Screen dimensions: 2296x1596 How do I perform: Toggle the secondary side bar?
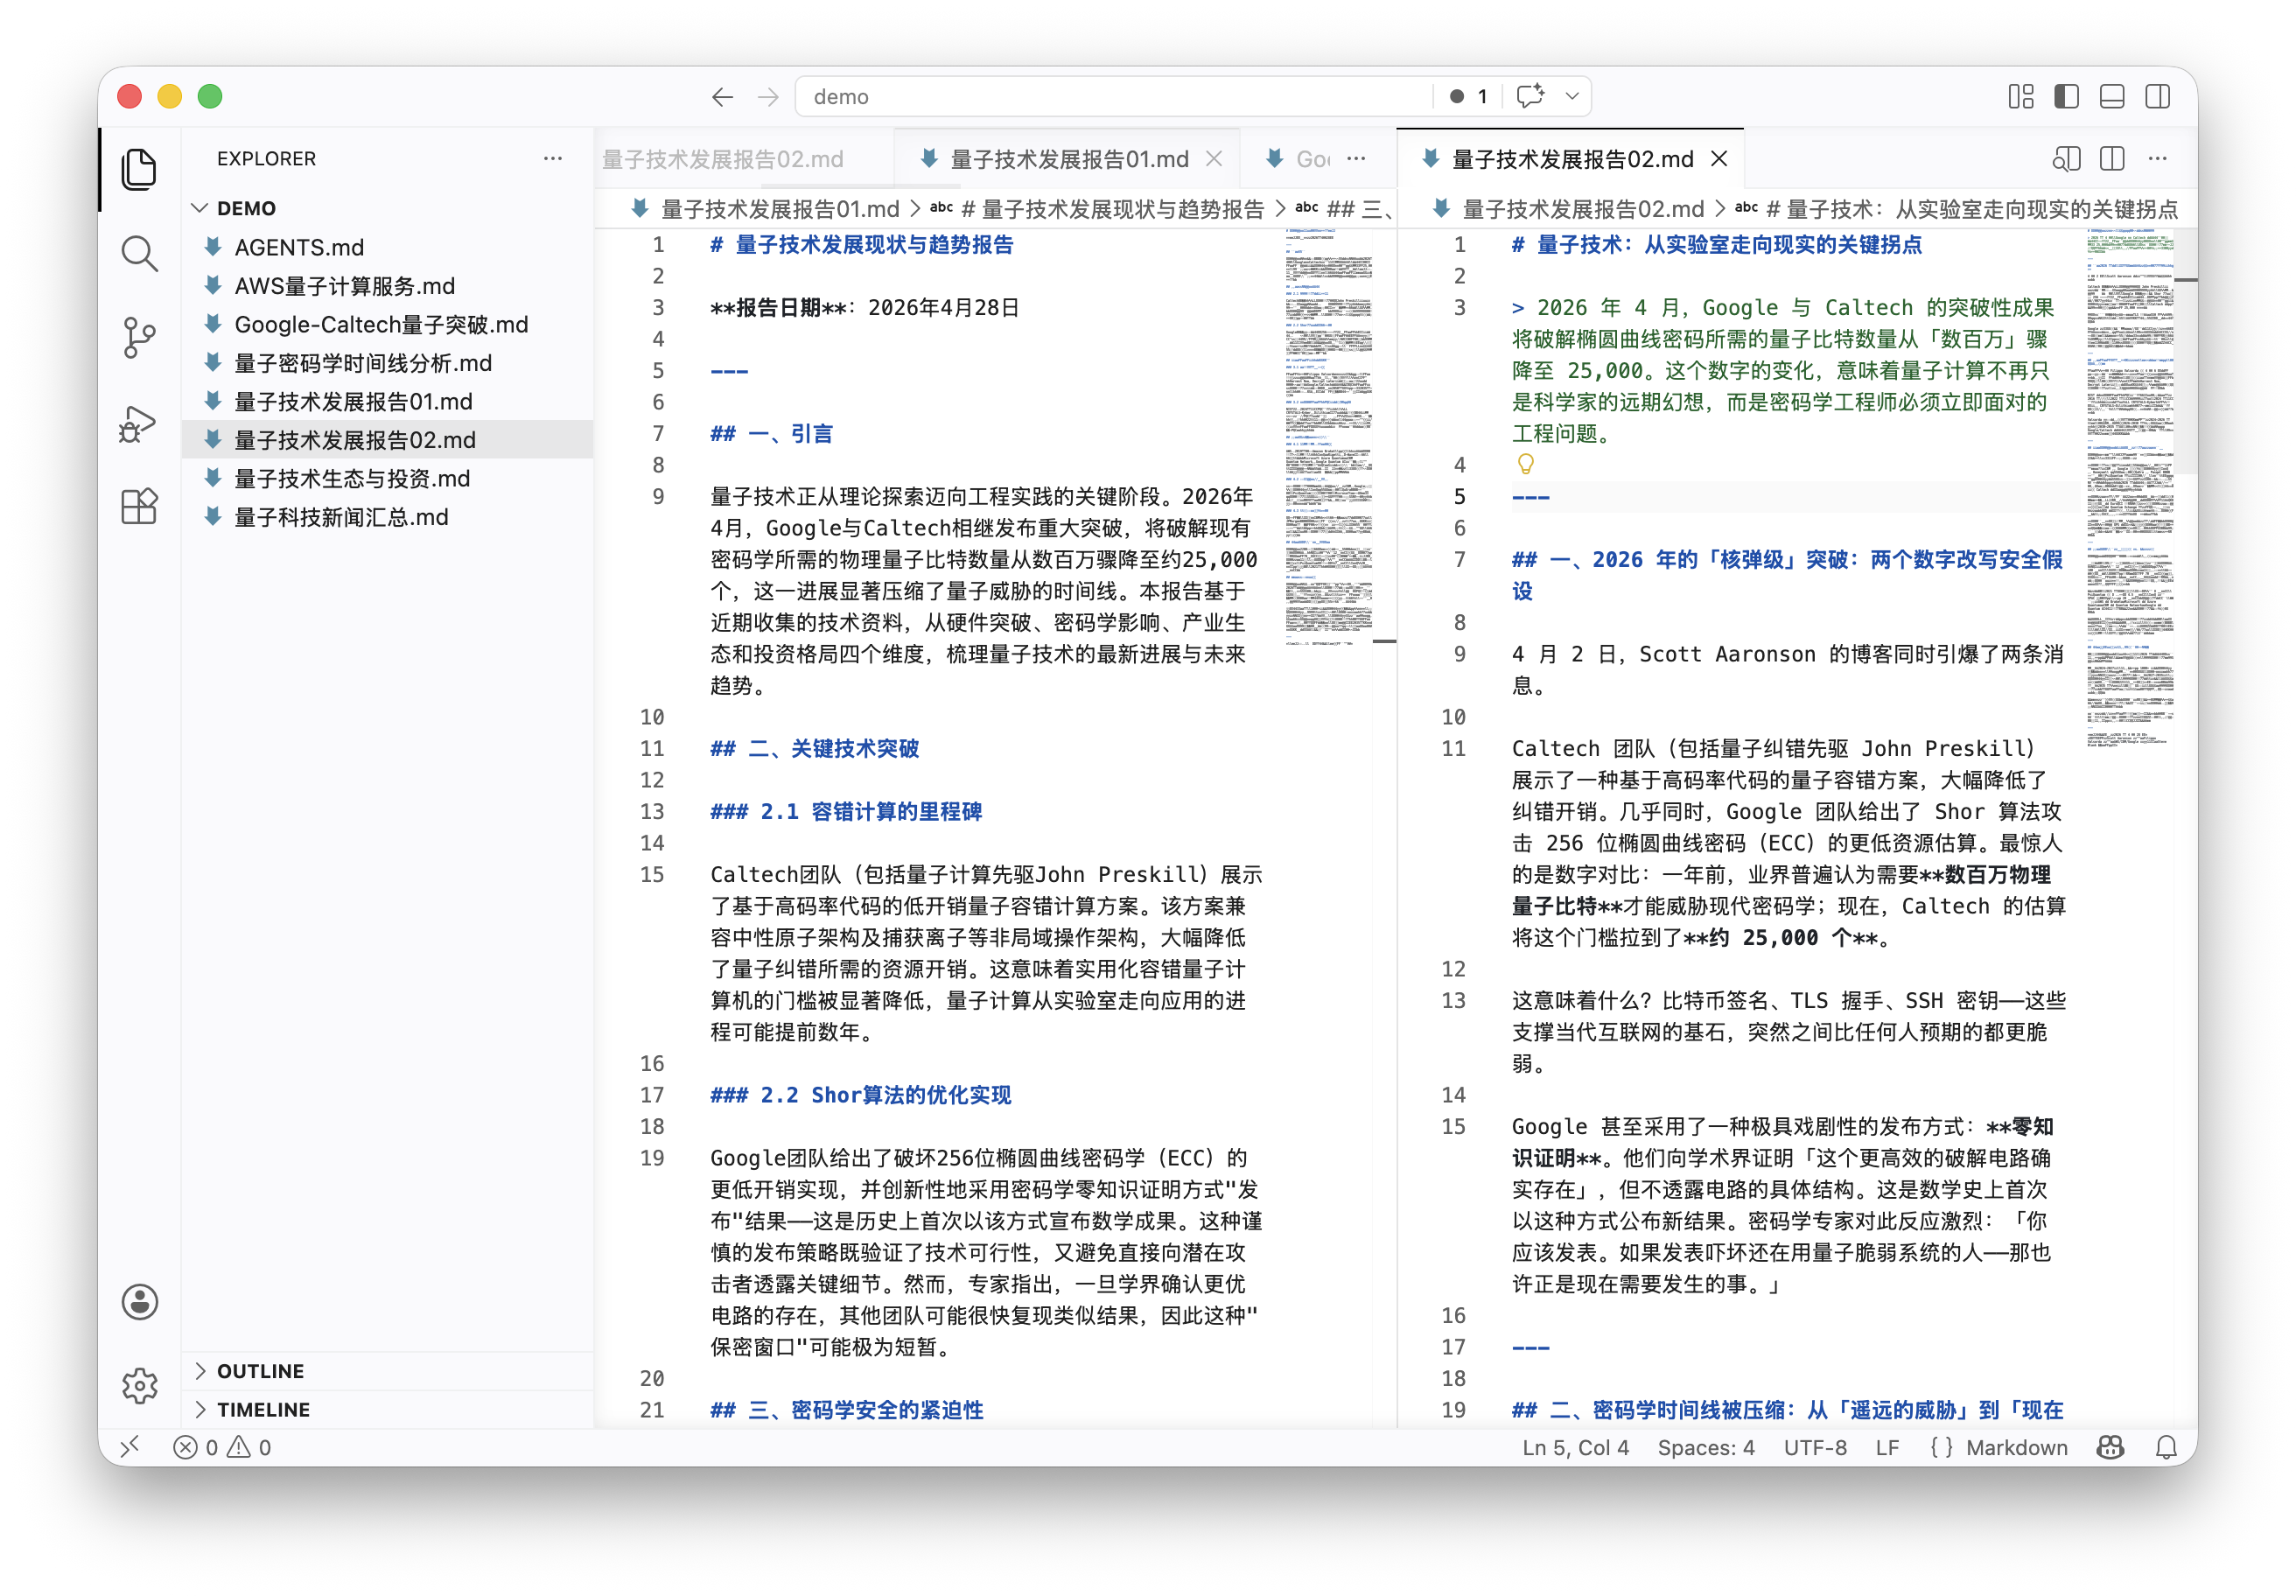pos(2158,96)
